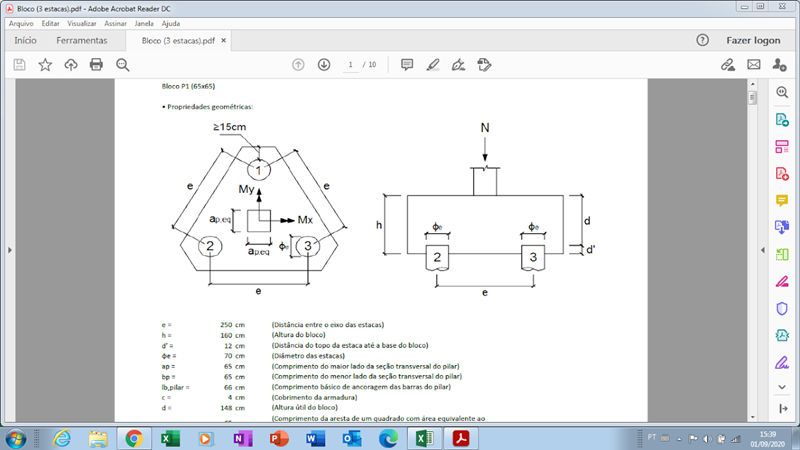Click the stamp tool icon
The image size is (800, 450).
[484, 65]
